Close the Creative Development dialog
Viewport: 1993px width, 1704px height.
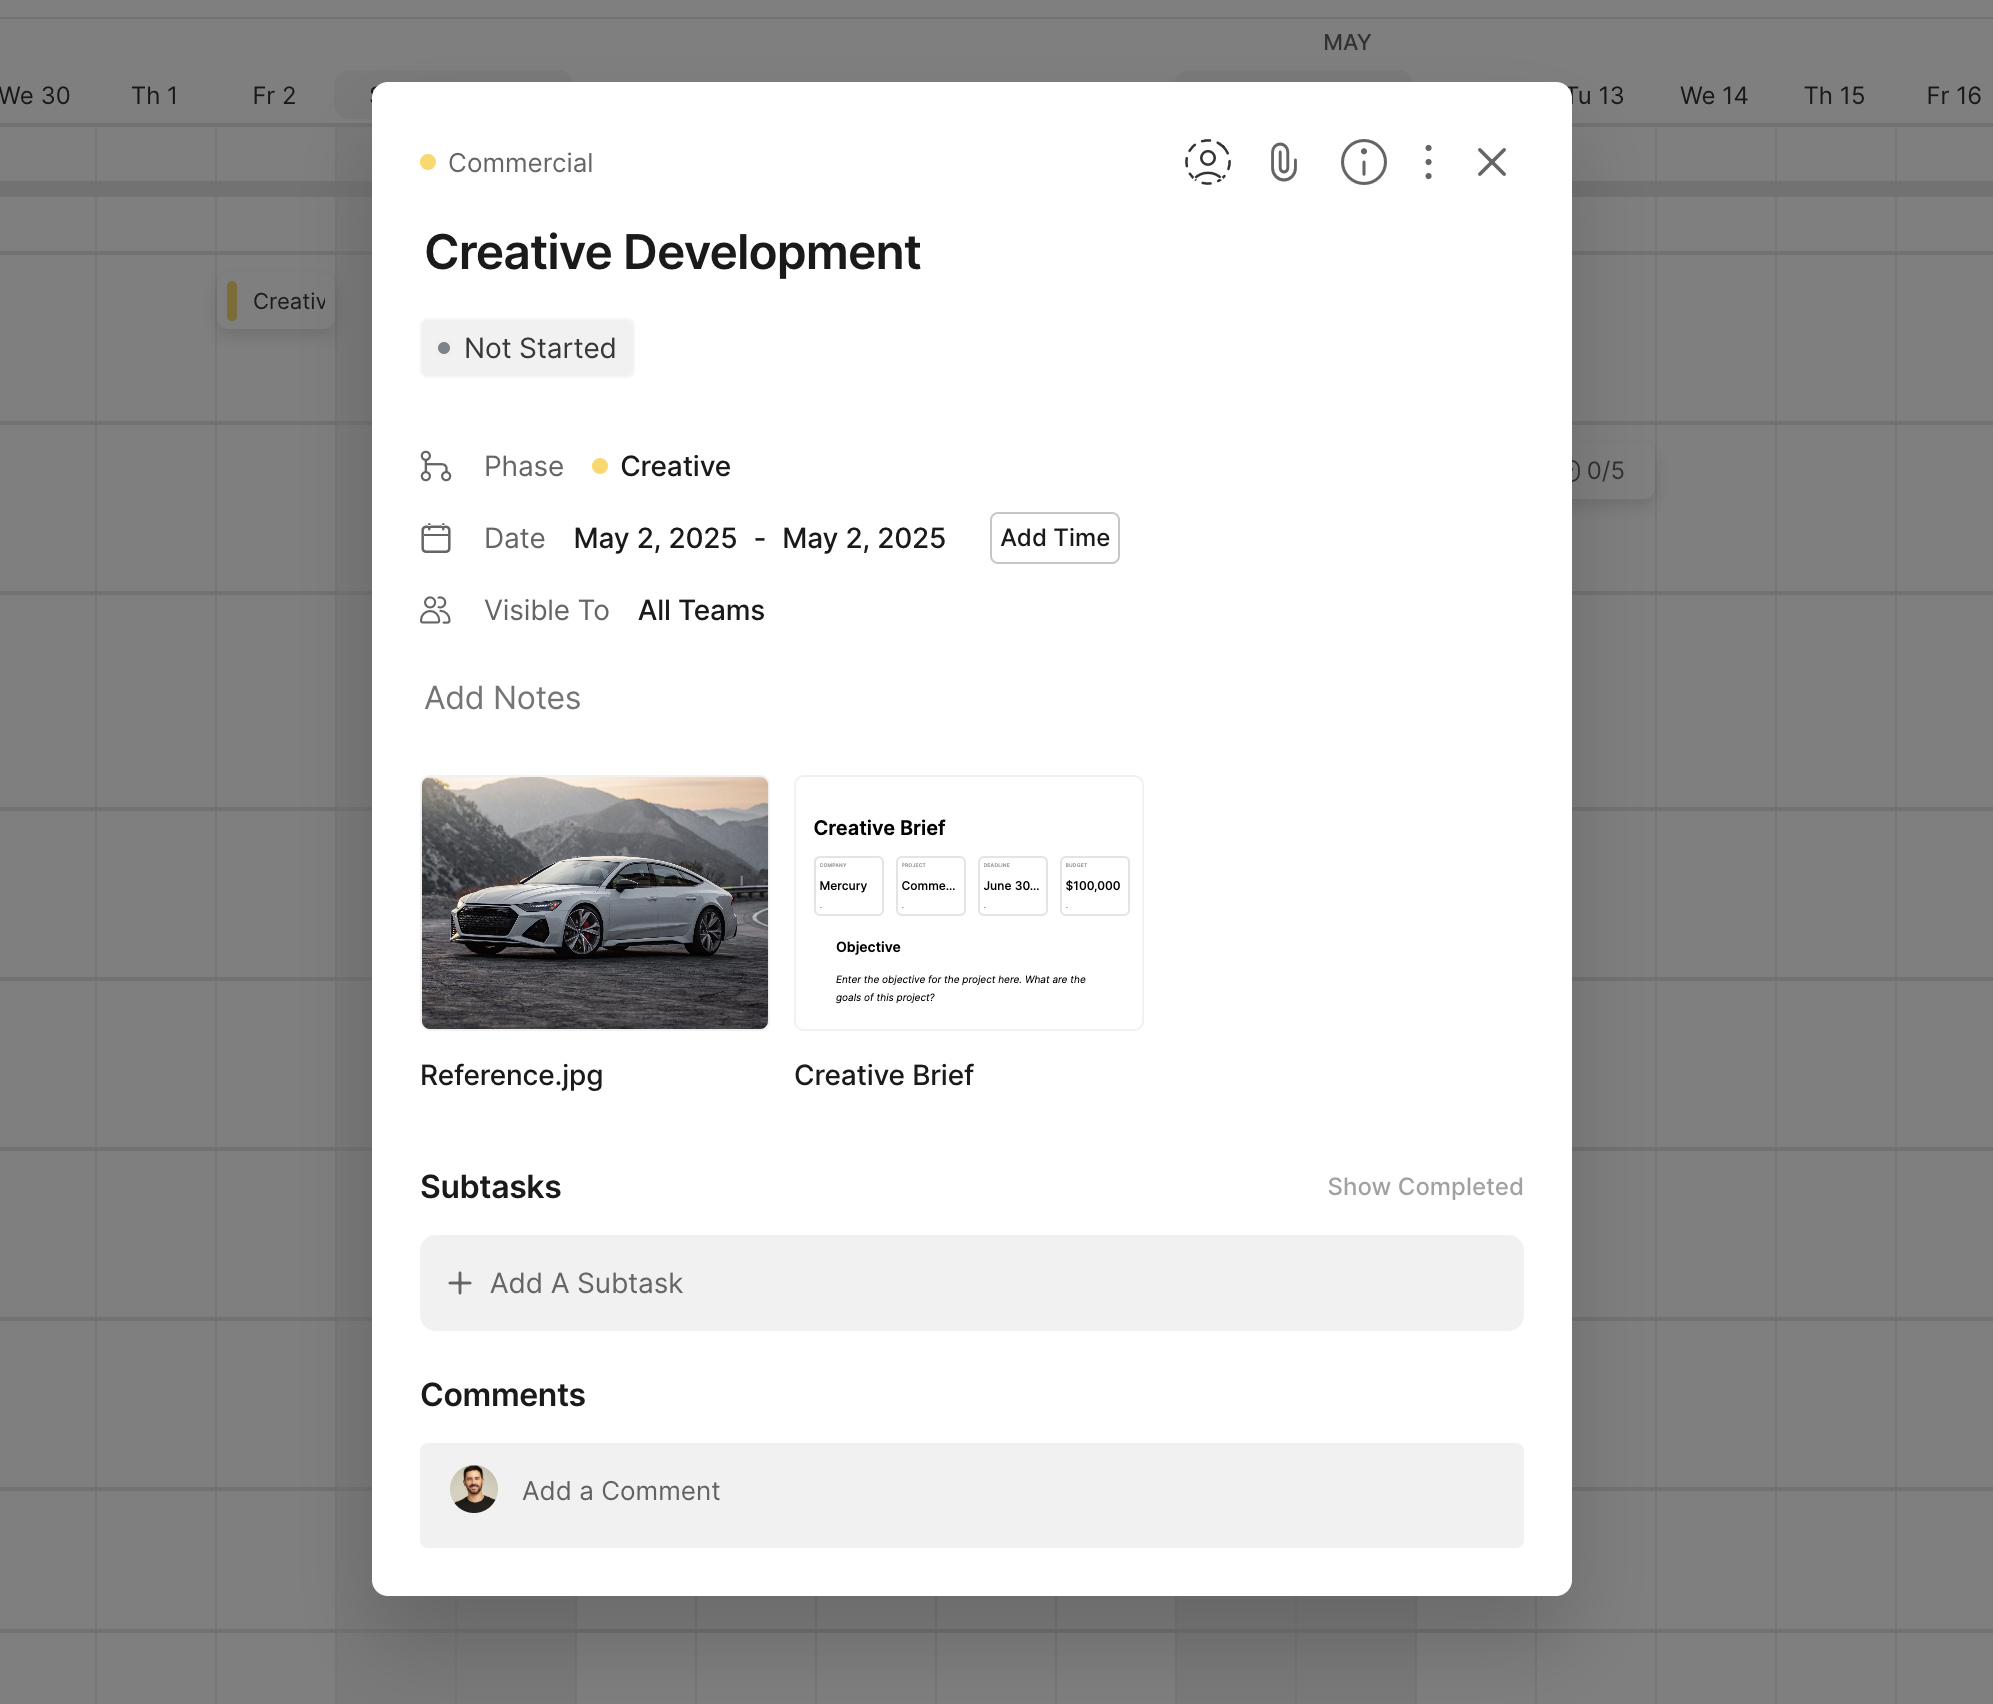pyautogui.click(x=1491, y=162)
